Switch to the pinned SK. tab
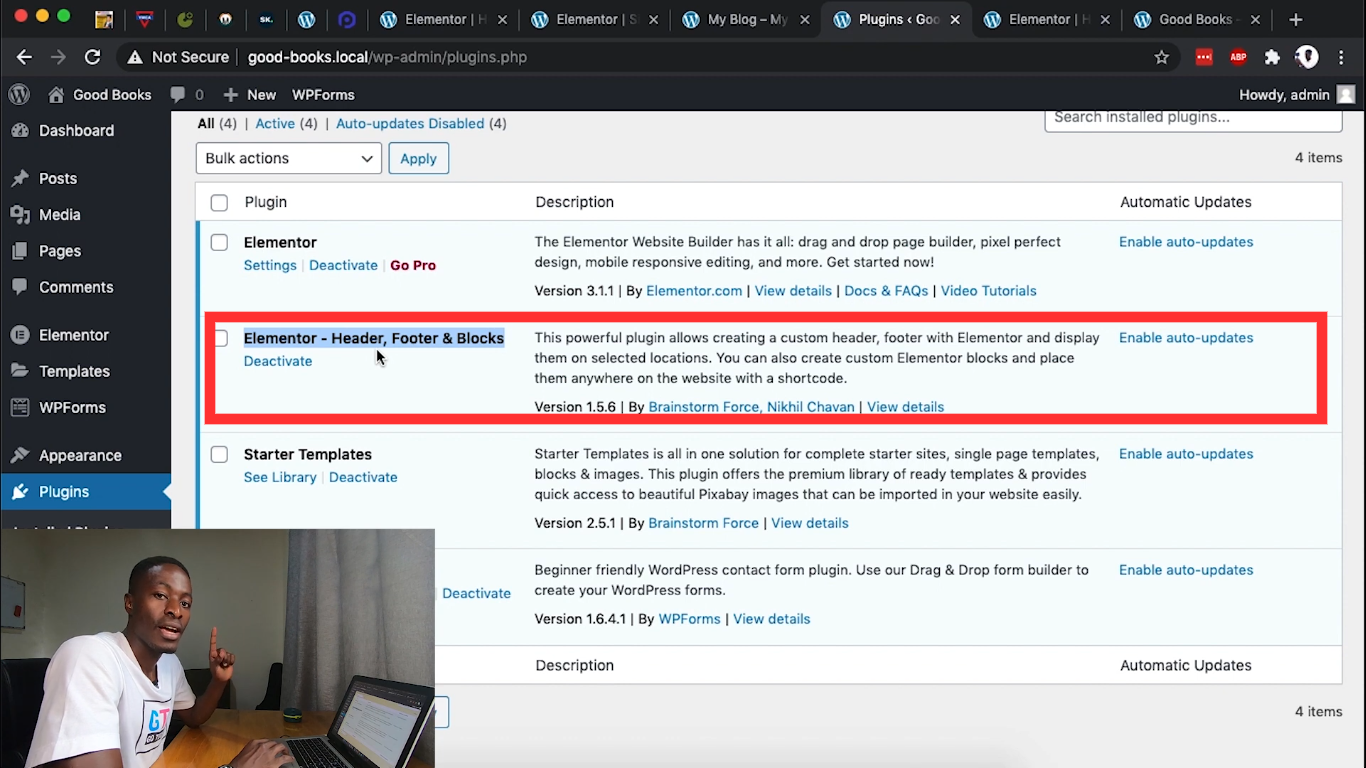This screenshot has width=1366, height=768. (x=266, y=19)
